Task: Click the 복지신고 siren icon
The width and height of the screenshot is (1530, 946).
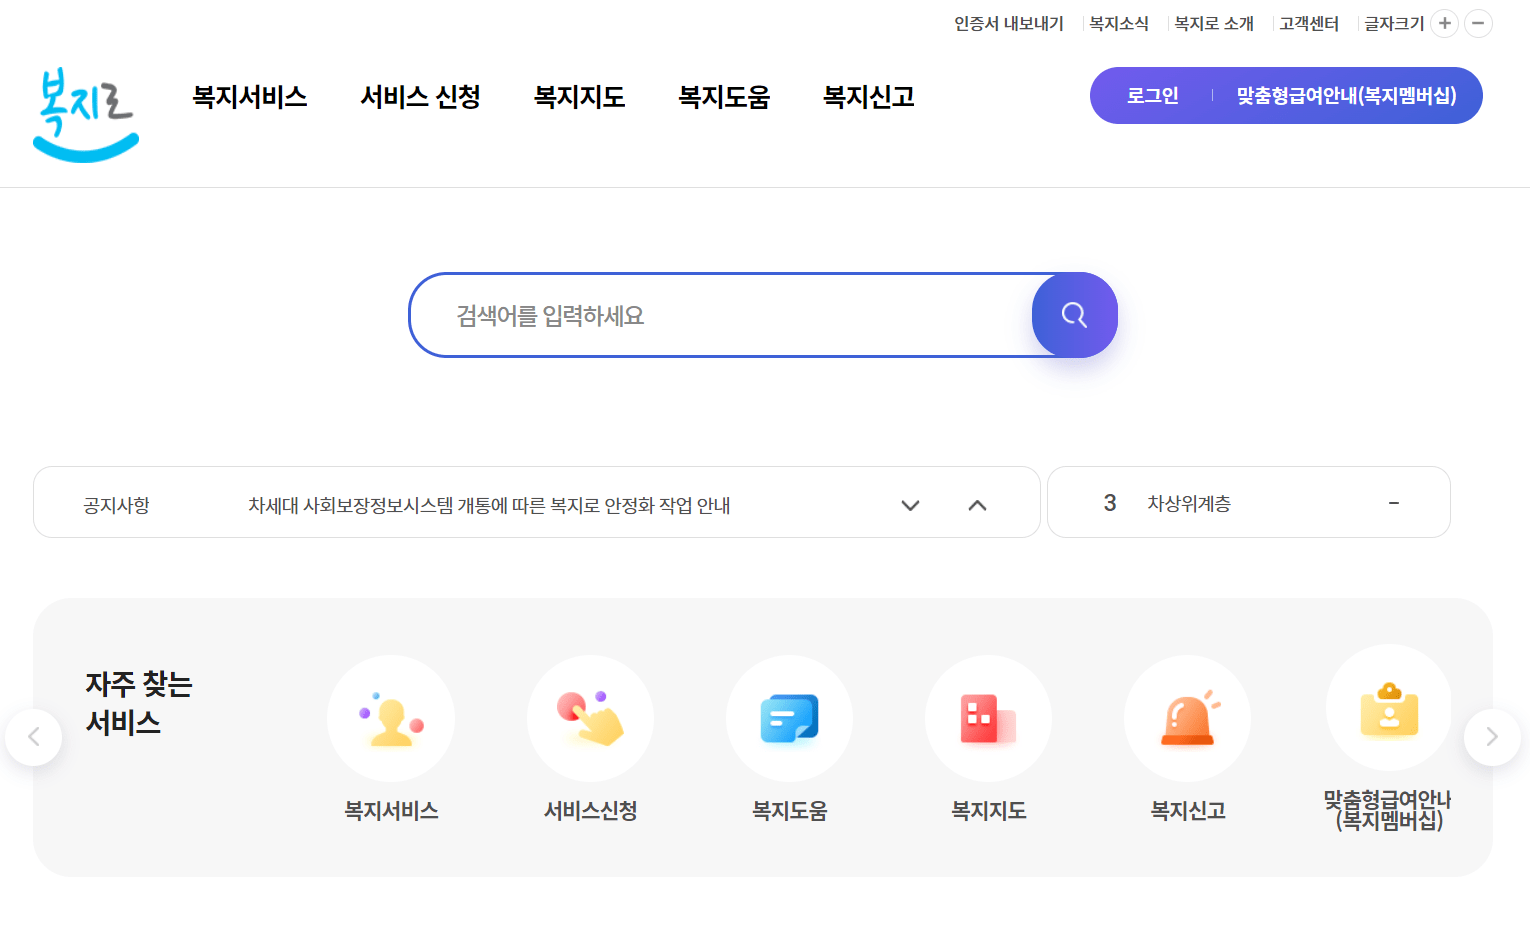Action: (1187, 718)
